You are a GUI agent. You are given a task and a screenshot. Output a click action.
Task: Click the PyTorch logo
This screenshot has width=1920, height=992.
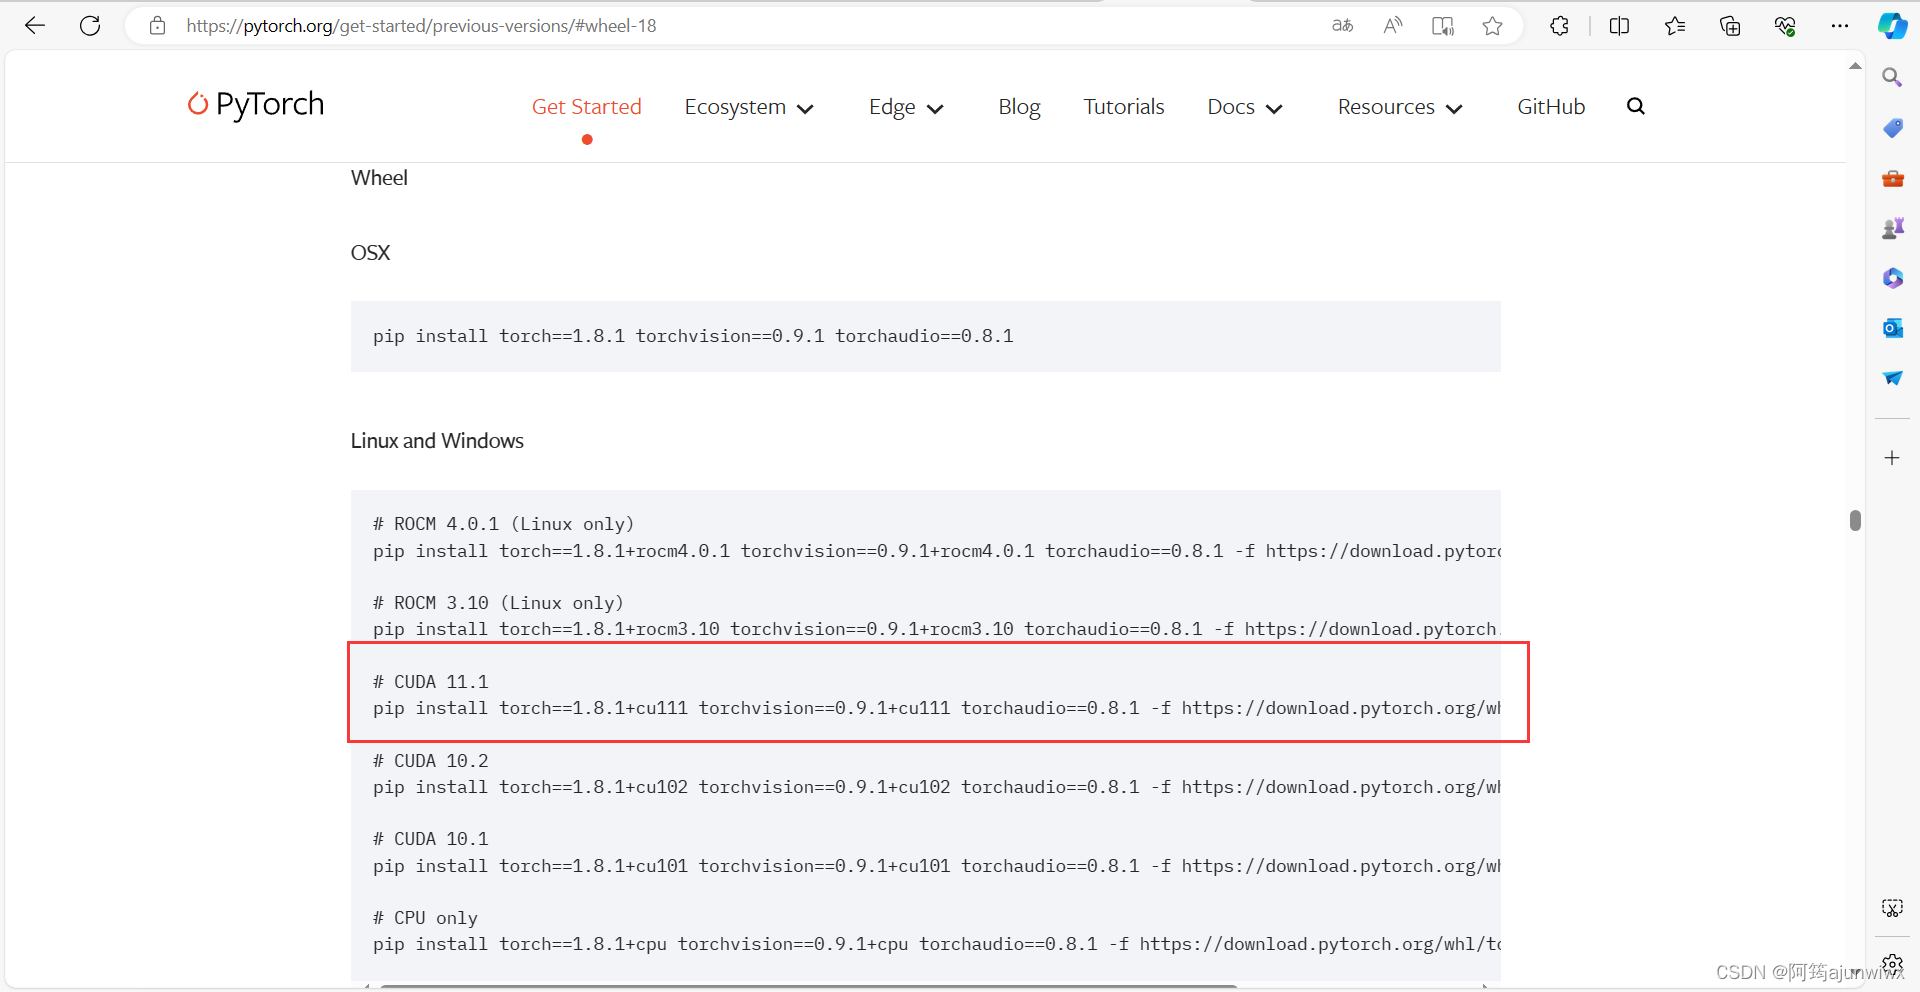256,104
